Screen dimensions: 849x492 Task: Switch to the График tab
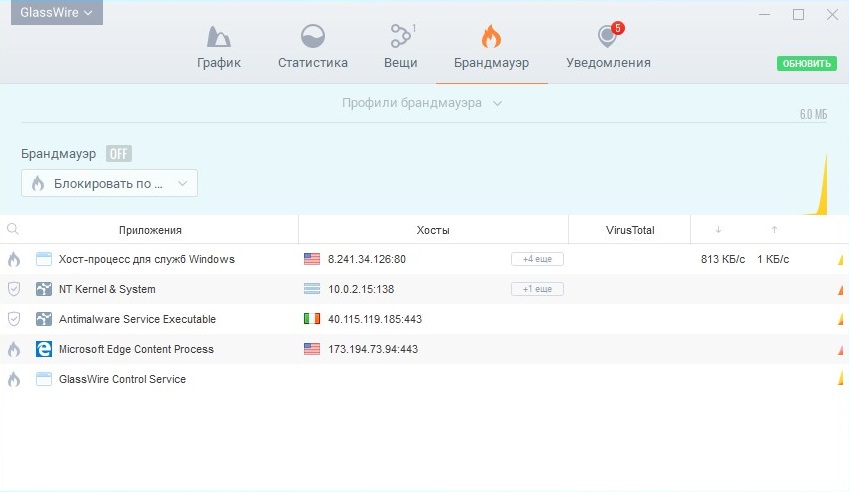[218, 48]
